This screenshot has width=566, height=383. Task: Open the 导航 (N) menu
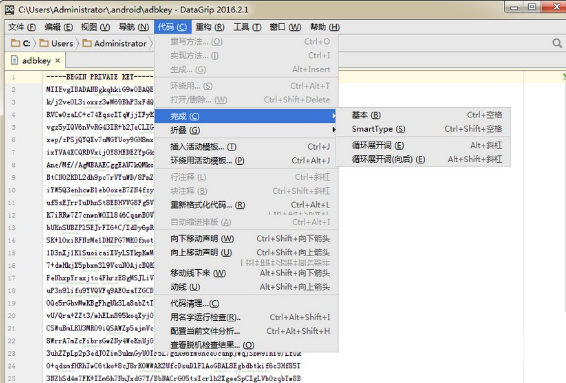pyautogui.click(x=134, y=27)
